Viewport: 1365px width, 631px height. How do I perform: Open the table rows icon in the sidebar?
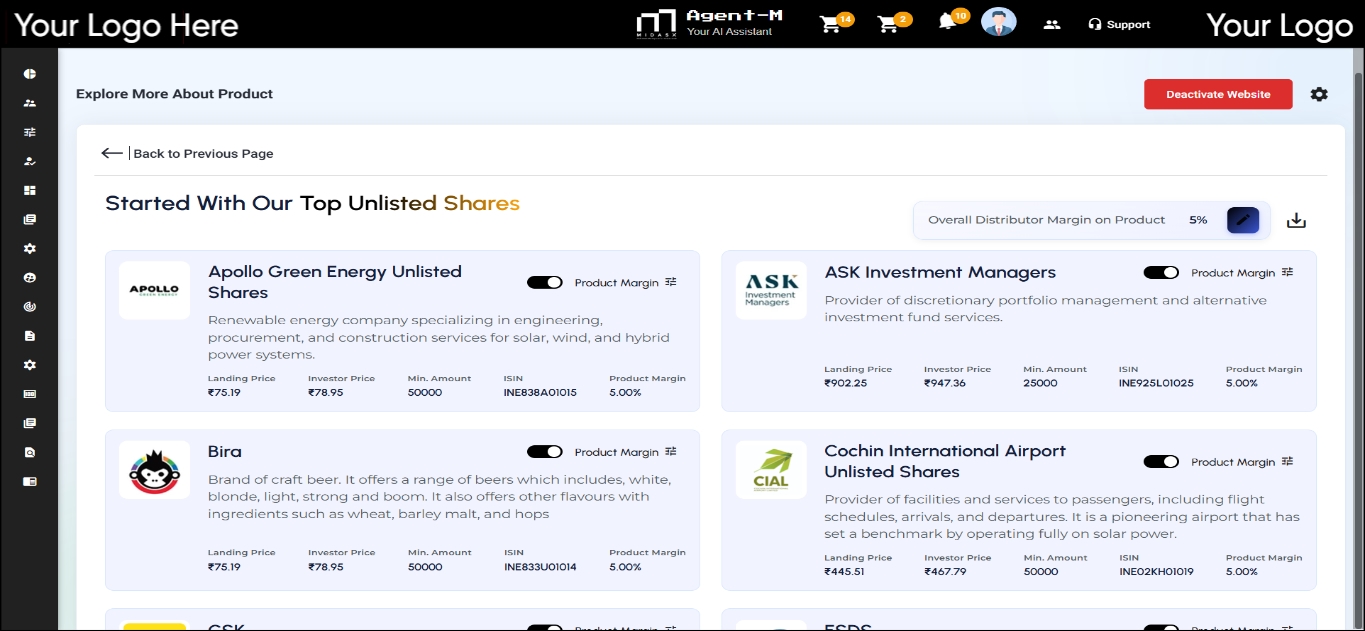click(30, 394)
